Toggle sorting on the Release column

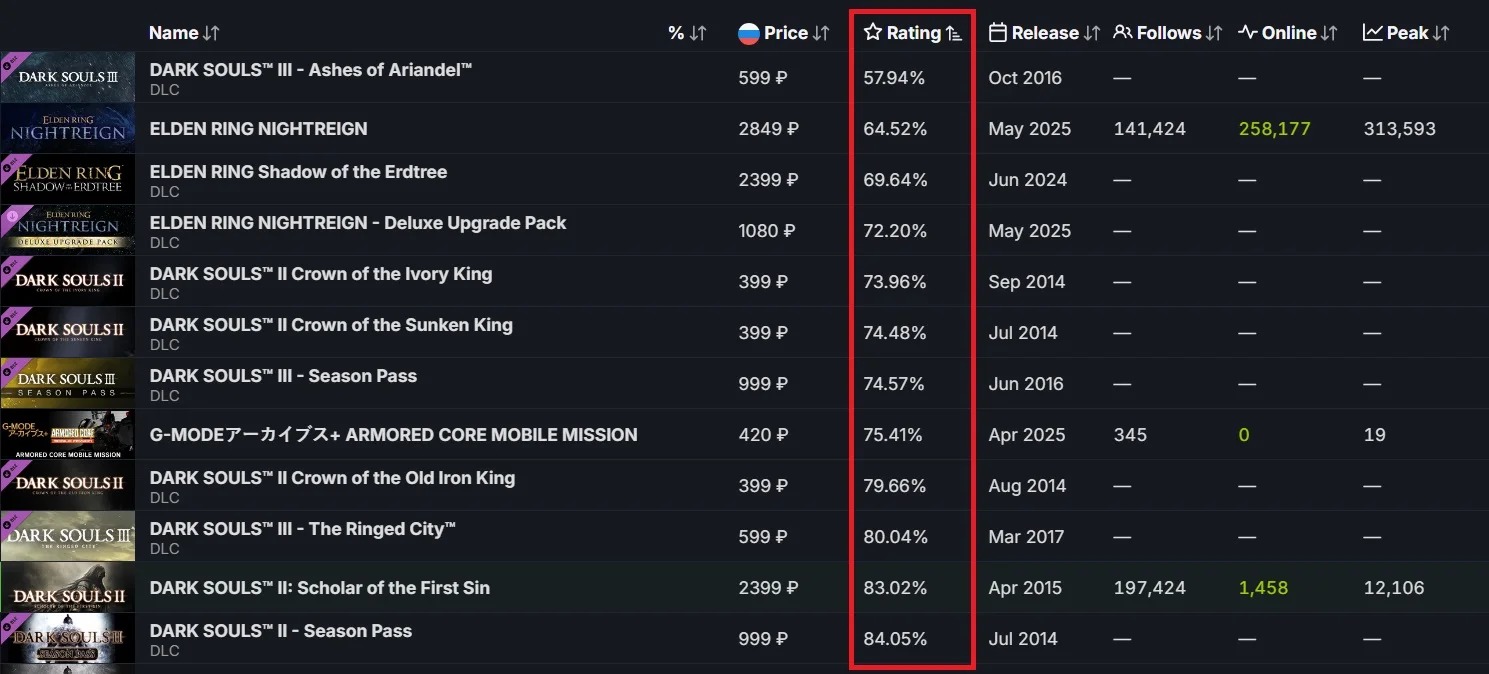tap(1089, 32)
